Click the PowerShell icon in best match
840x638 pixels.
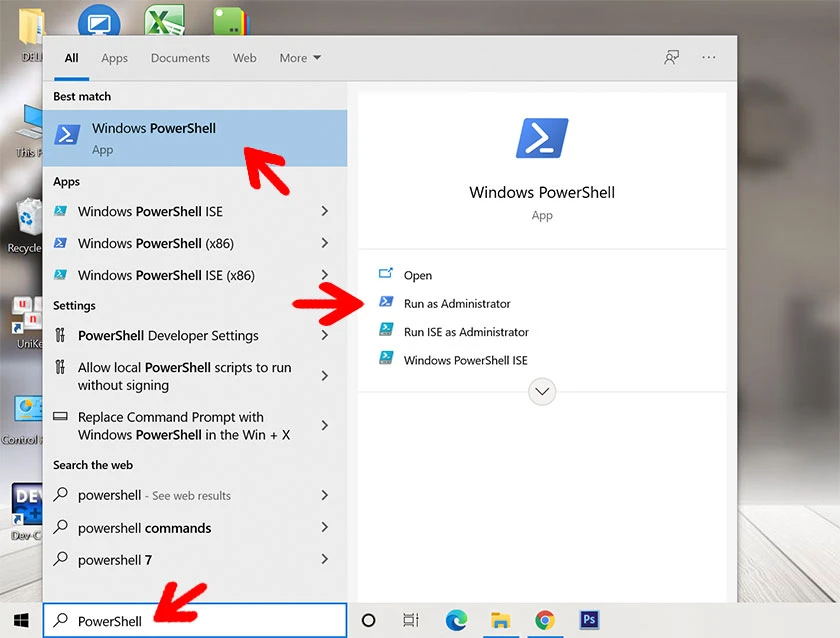click(x=67, y=134)
